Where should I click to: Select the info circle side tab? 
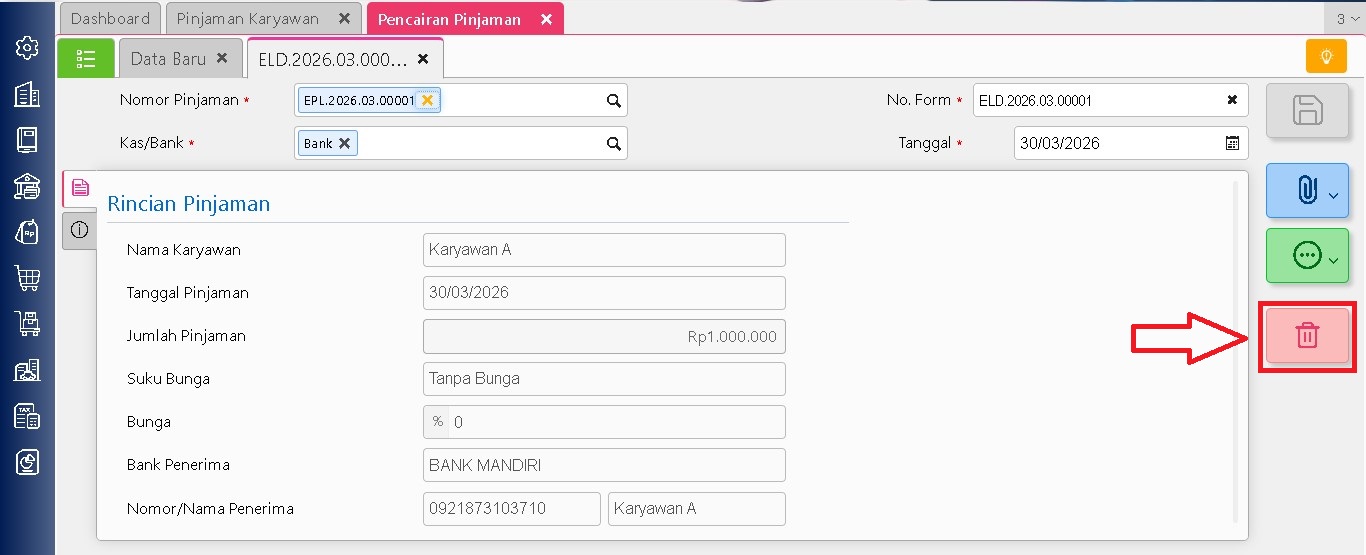point(79,230)
